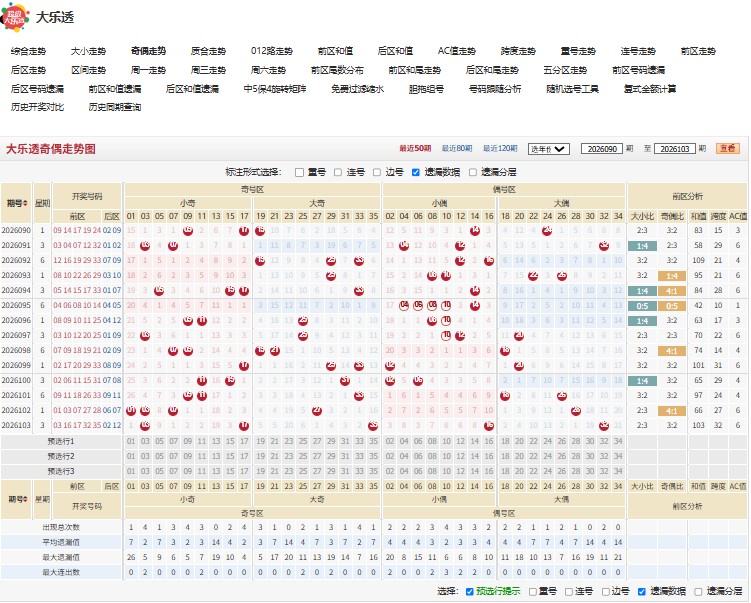The height and width of the screenshot is (603, 751).
Task: Click teal 1:4 大小比 cell in row 2026091
Action: tap(642, 246)
